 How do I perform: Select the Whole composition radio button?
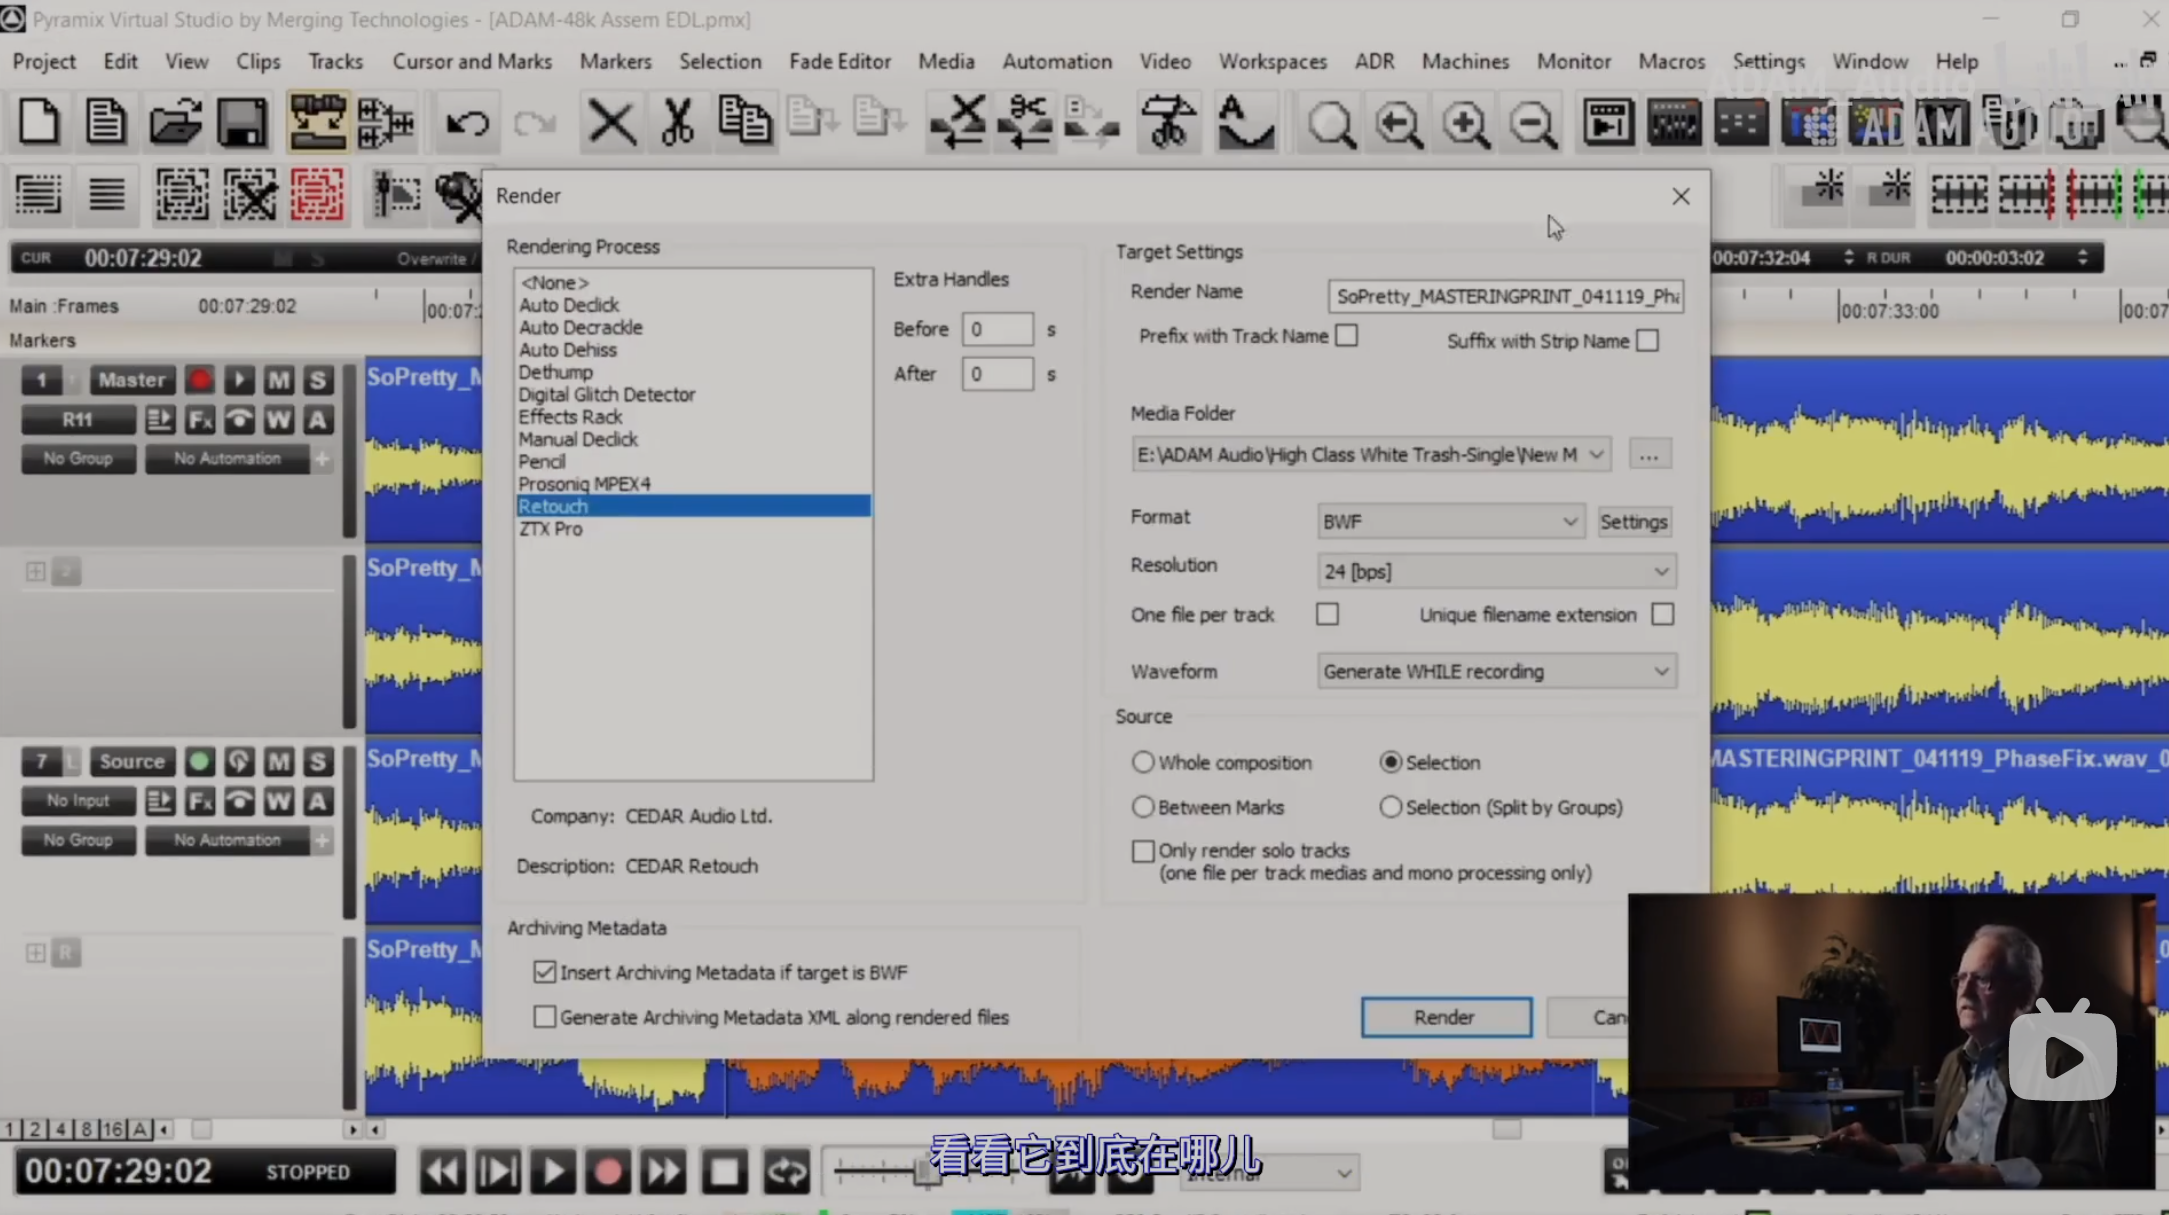(x=1143, y=762)
